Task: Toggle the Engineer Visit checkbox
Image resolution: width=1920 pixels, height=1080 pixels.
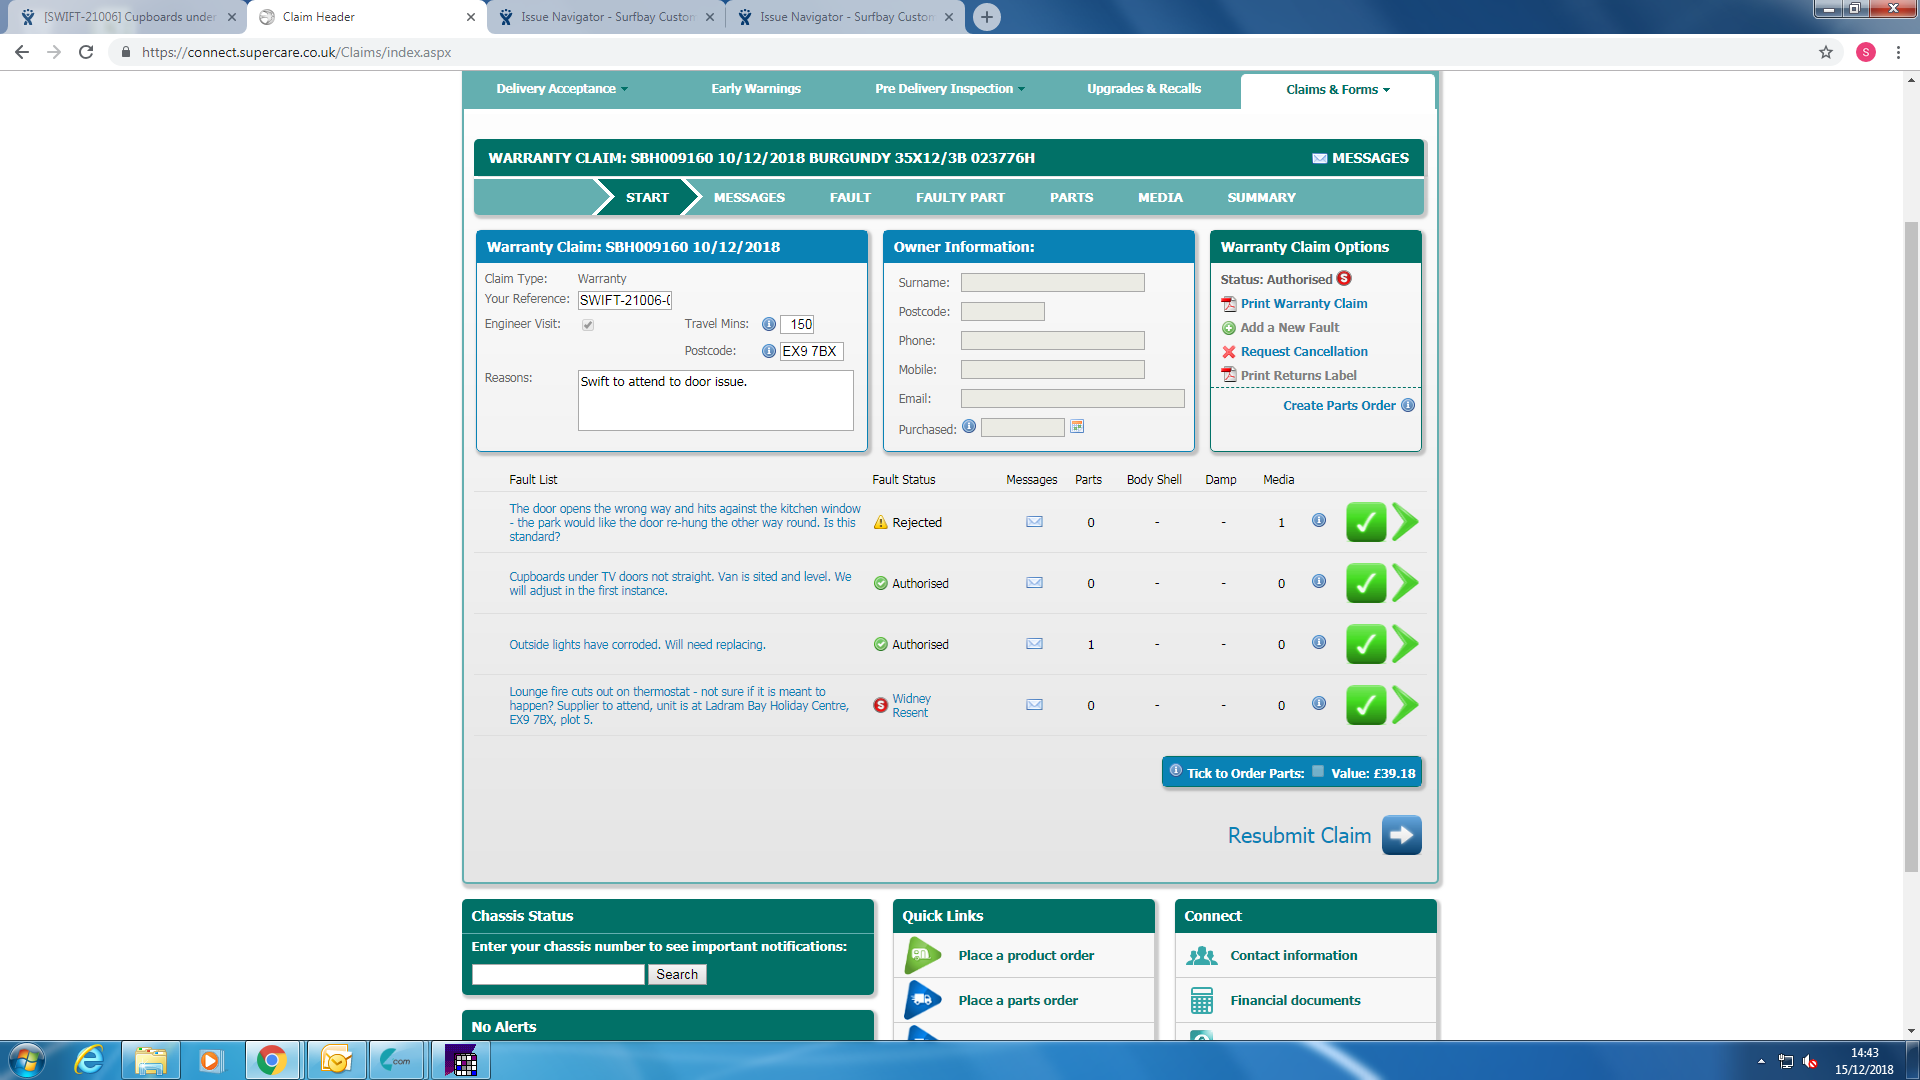Action: pyautogui.click(x=588, y=325)
